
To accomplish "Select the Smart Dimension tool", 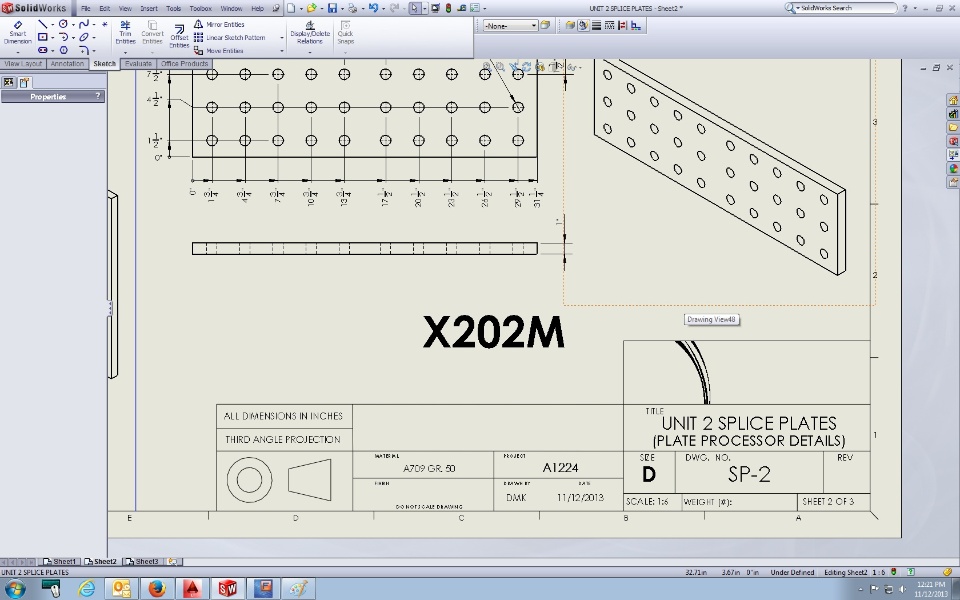I will tap(17, 33).
